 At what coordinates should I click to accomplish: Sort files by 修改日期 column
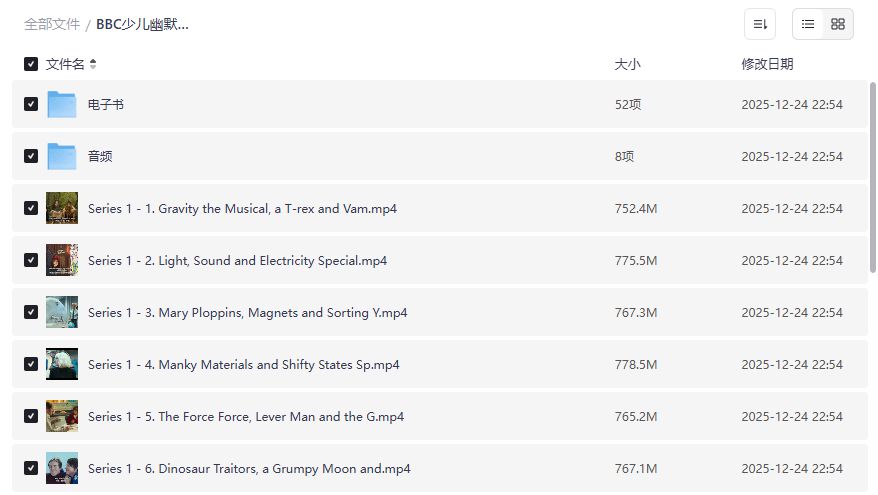[767, 64]
